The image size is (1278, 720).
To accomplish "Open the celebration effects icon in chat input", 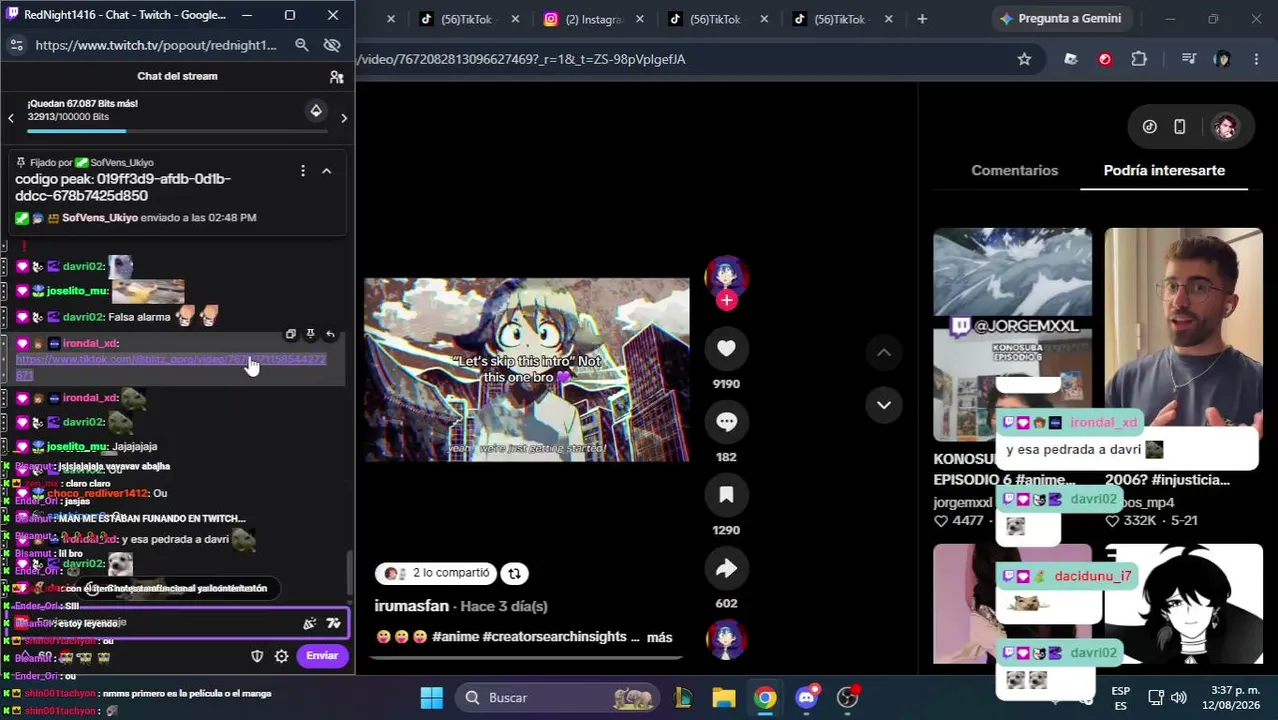I will (x=310, y=623).
